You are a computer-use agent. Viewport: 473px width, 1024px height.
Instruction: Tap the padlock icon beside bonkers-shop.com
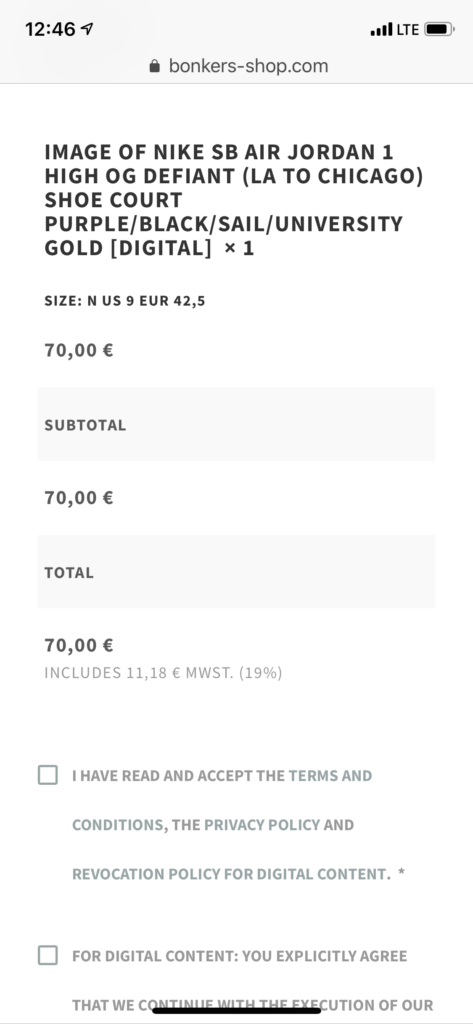(x=155, y=66)
